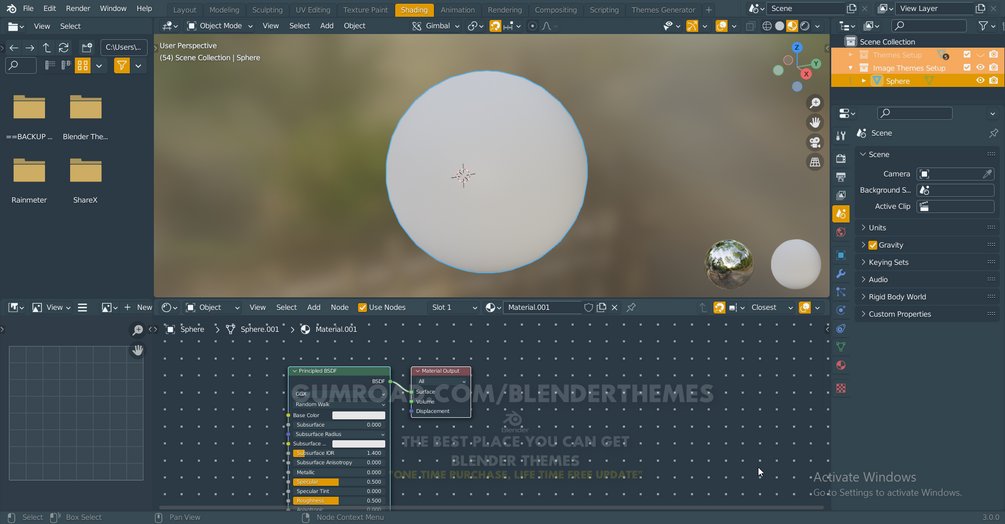Open the Gimbal transform orientation dropdown

(436, 26)
